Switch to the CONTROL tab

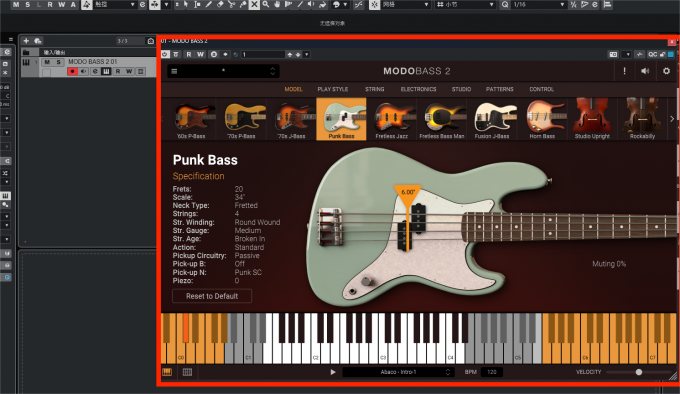(542, 89)
